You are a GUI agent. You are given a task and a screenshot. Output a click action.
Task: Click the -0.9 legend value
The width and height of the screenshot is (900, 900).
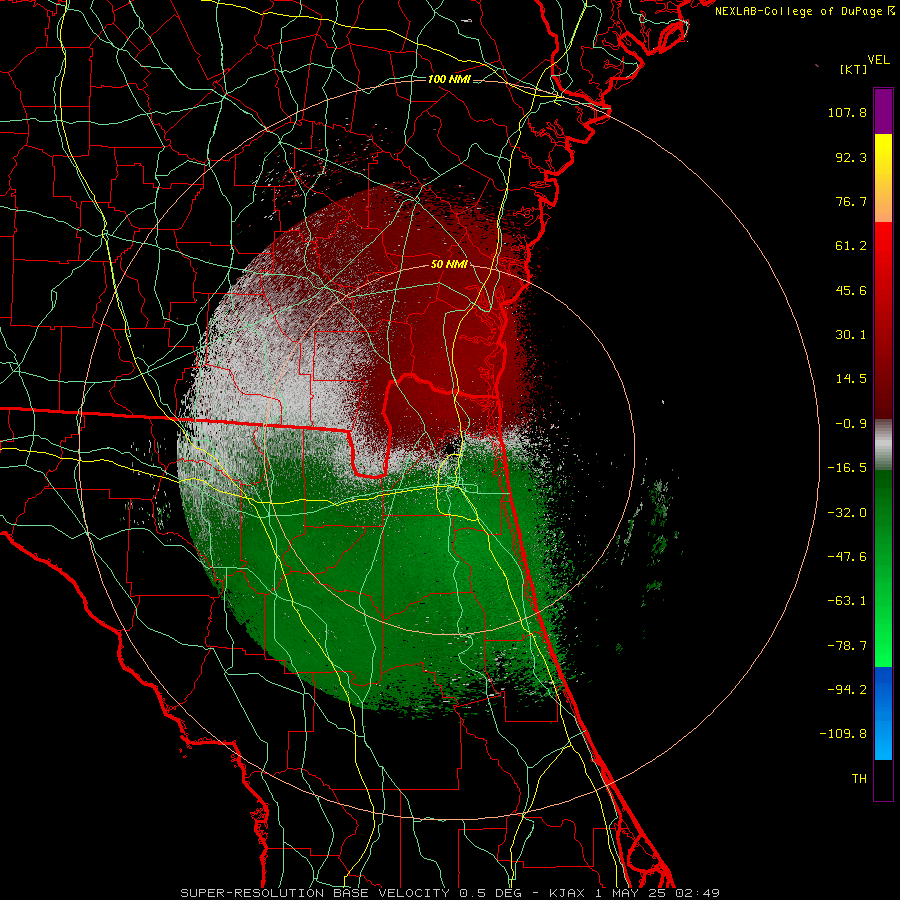851,424
